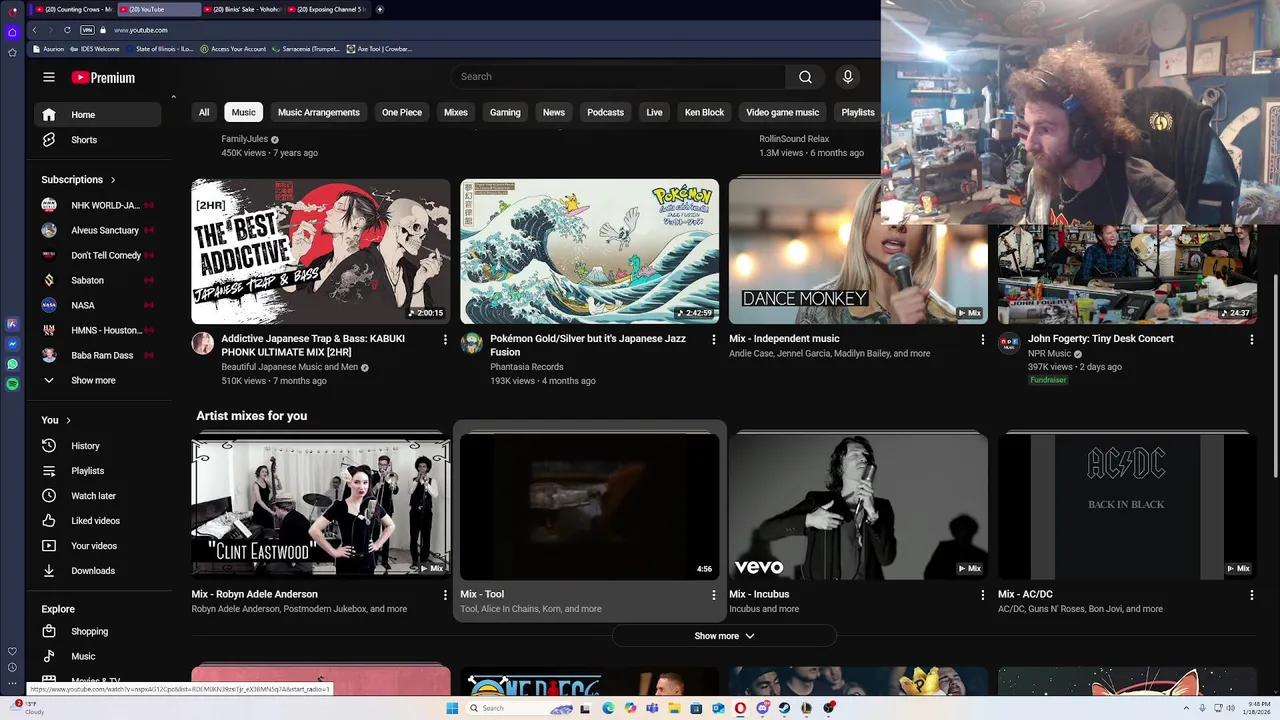This screenshot has width=1280, height=720.
Task: Open Axe Tool Crowbar bookmark
Action: tap(379, 49)
